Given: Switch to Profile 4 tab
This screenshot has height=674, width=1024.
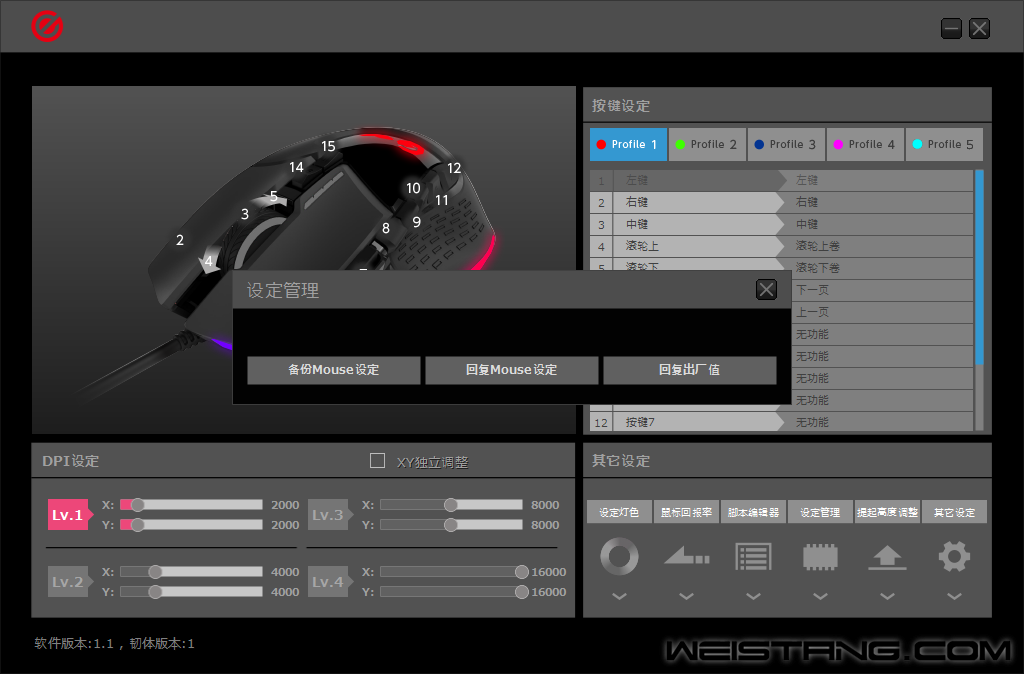Looking at the screenshot, I should (865, 144).
